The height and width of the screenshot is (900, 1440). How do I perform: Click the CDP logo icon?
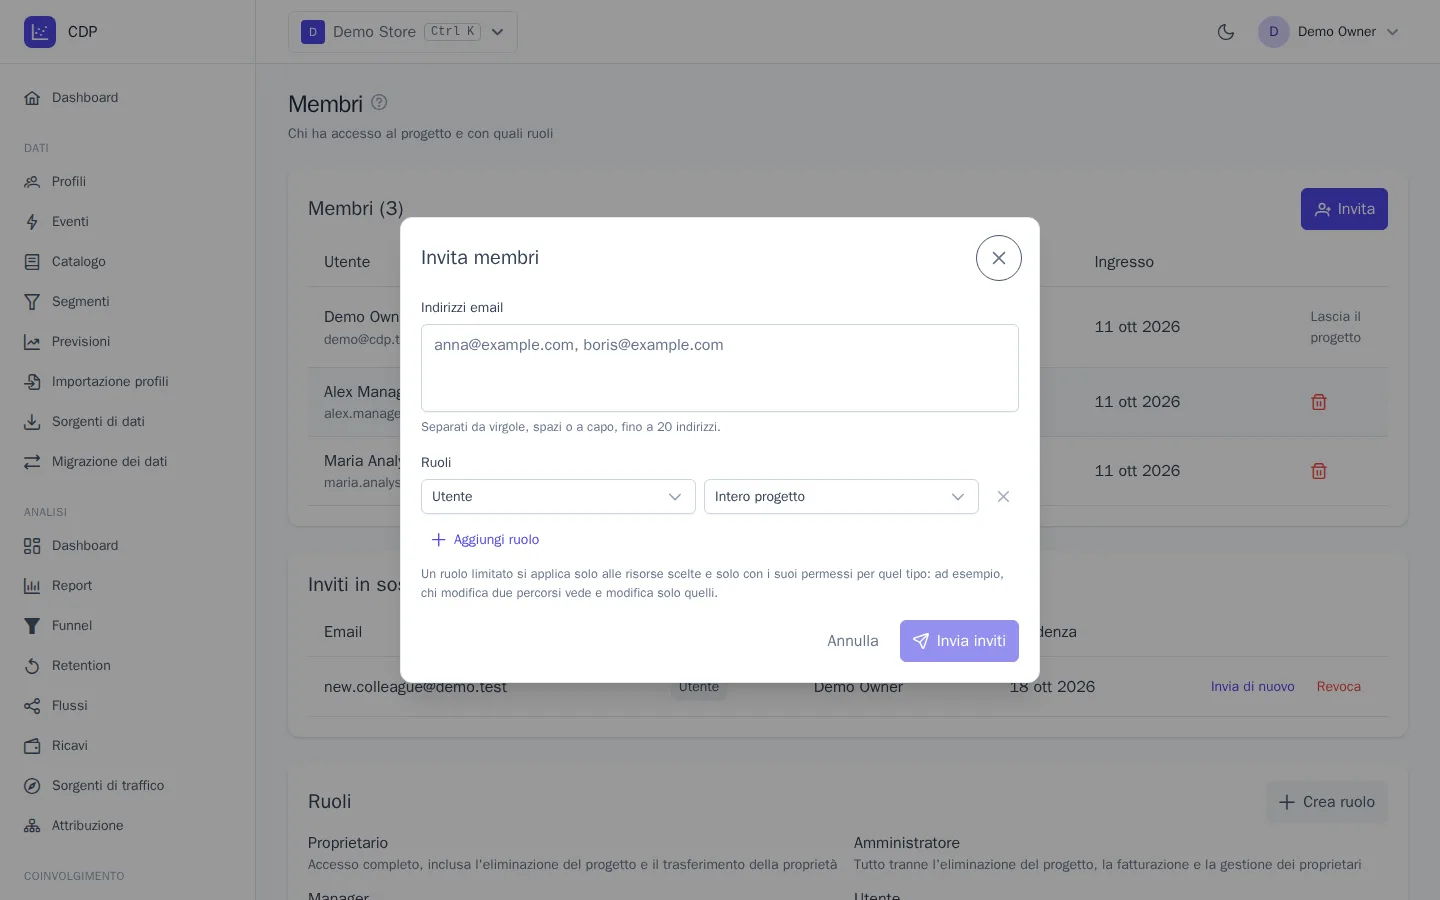coord(40,32)
